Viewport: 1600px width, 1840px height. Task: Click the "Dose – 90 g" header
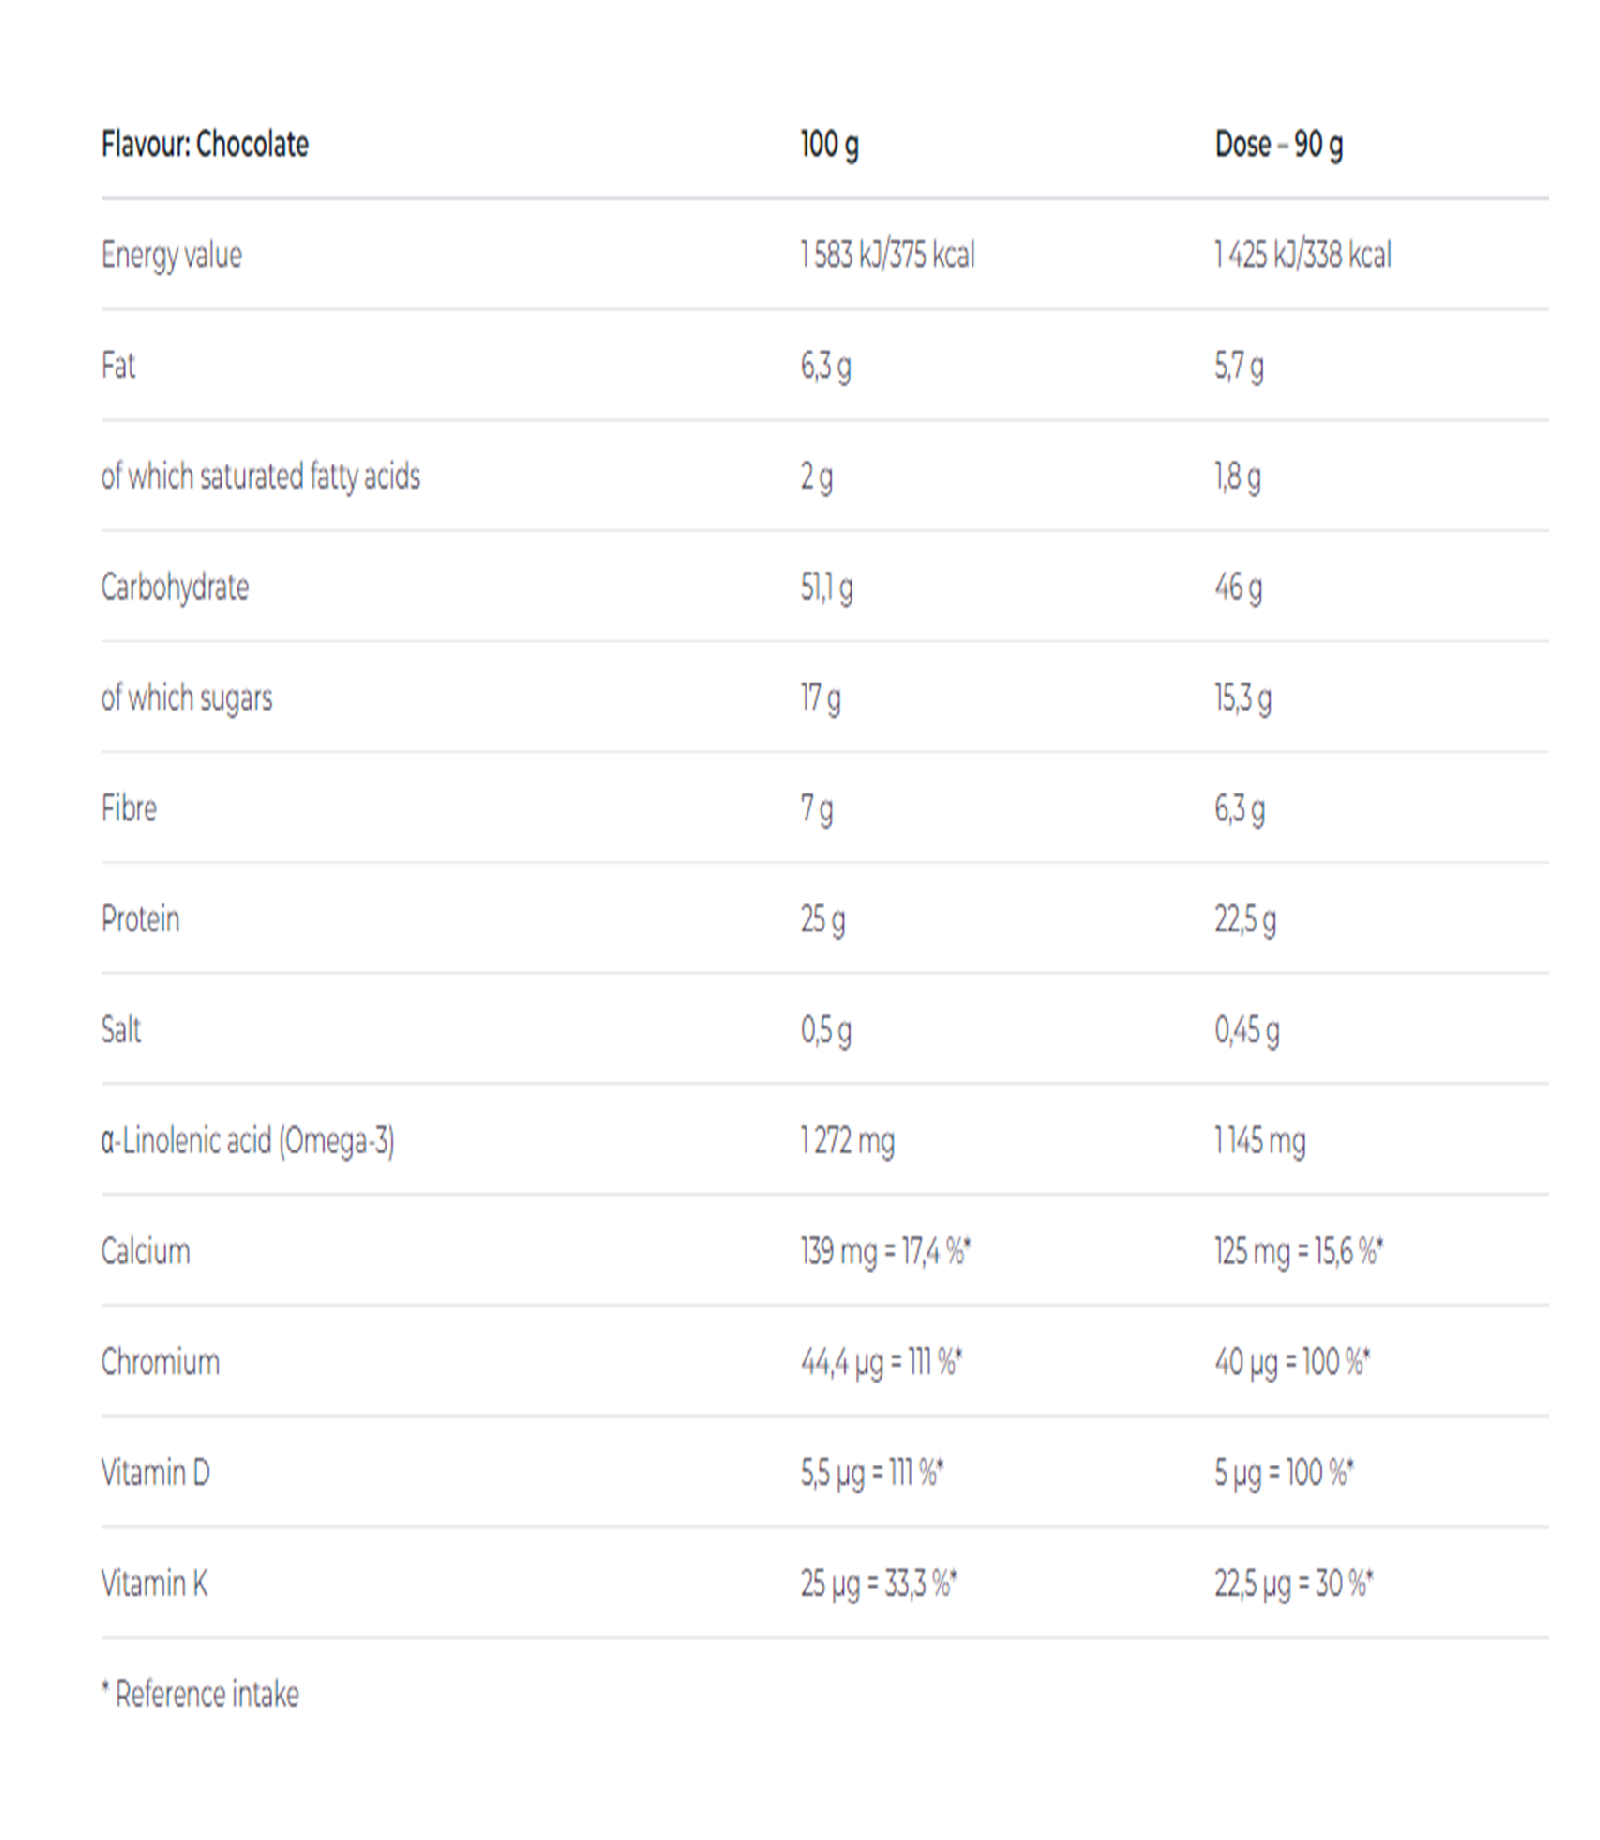[x=1279, y=145]
